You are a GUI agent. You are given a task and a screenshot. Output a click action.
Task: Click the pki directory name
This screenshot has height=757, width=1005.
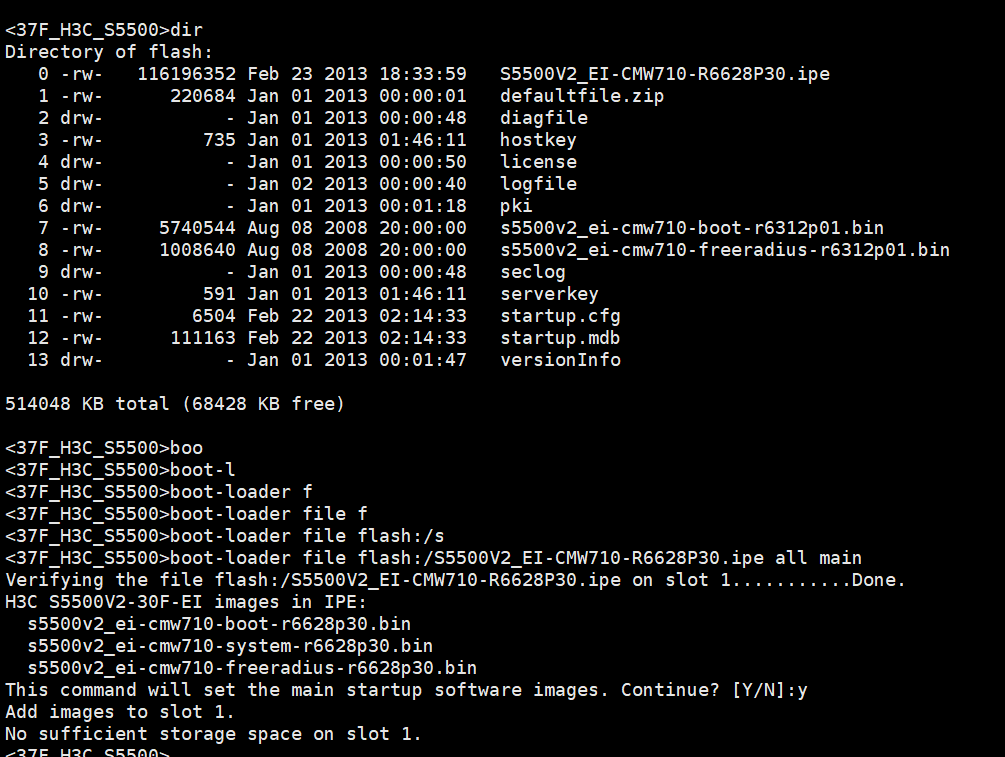tap(516, 206)
